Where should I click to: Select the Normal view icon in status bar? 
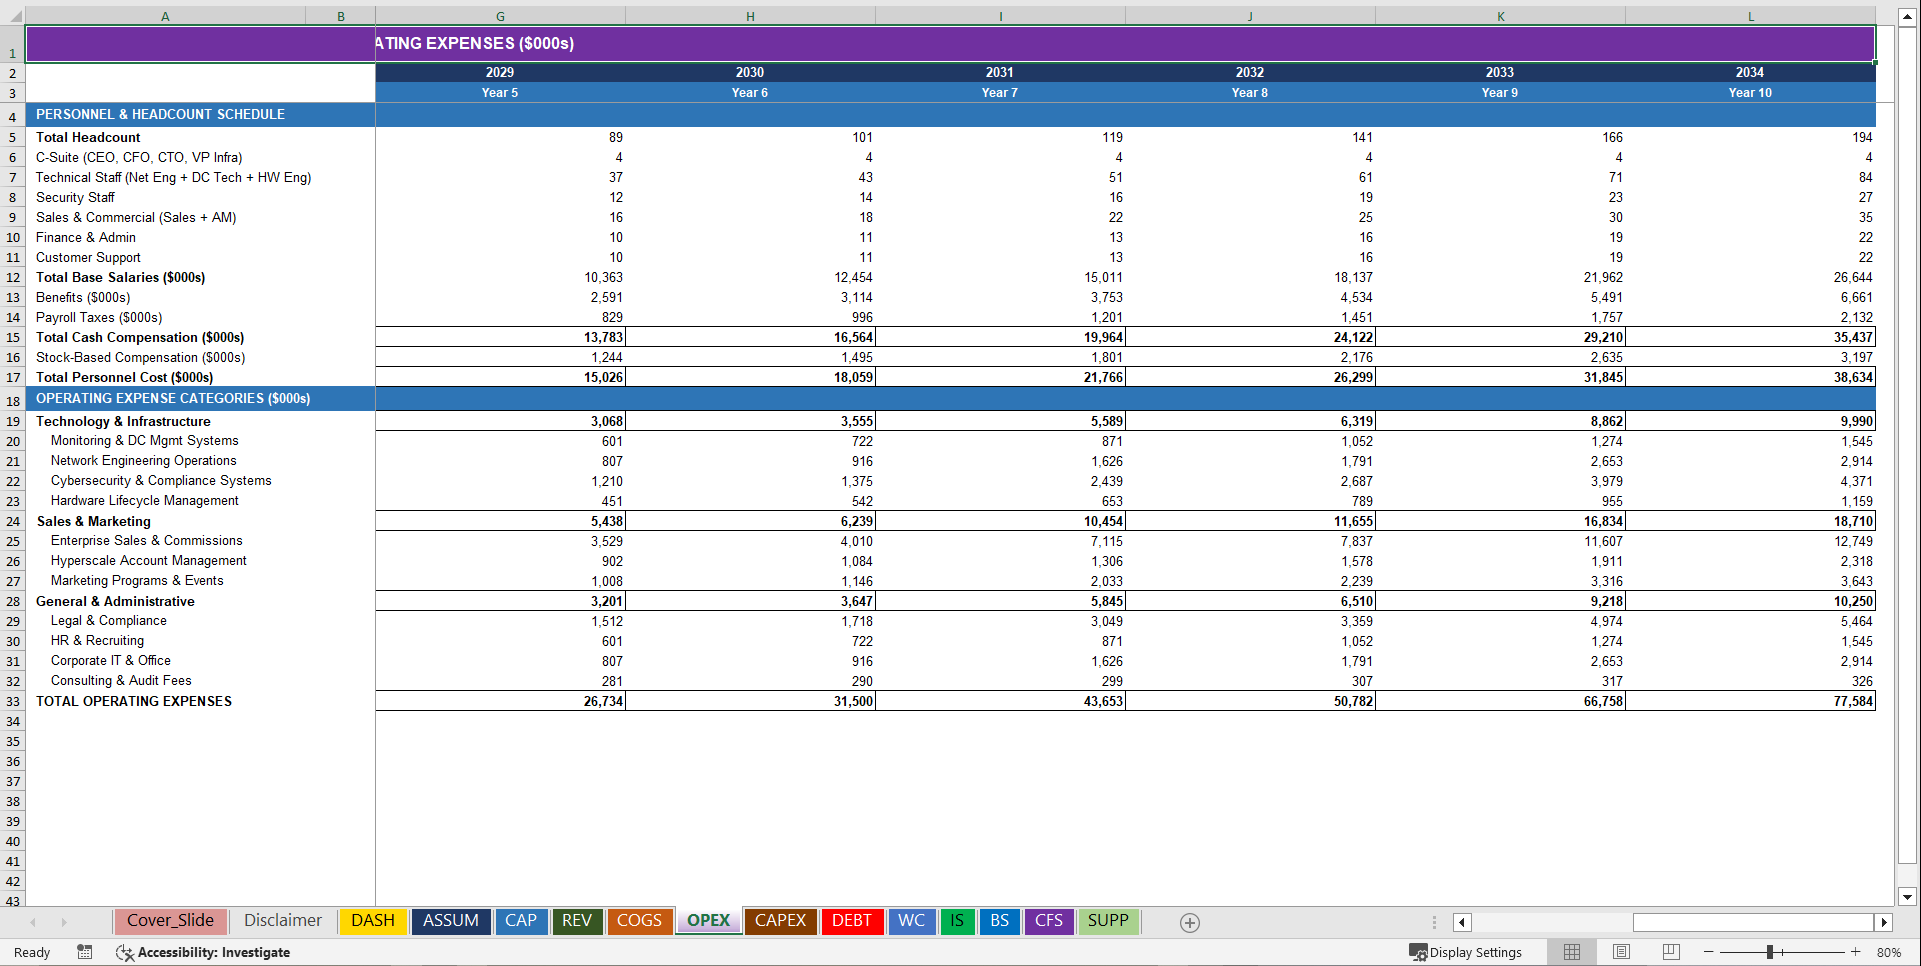coord(1571,952)
